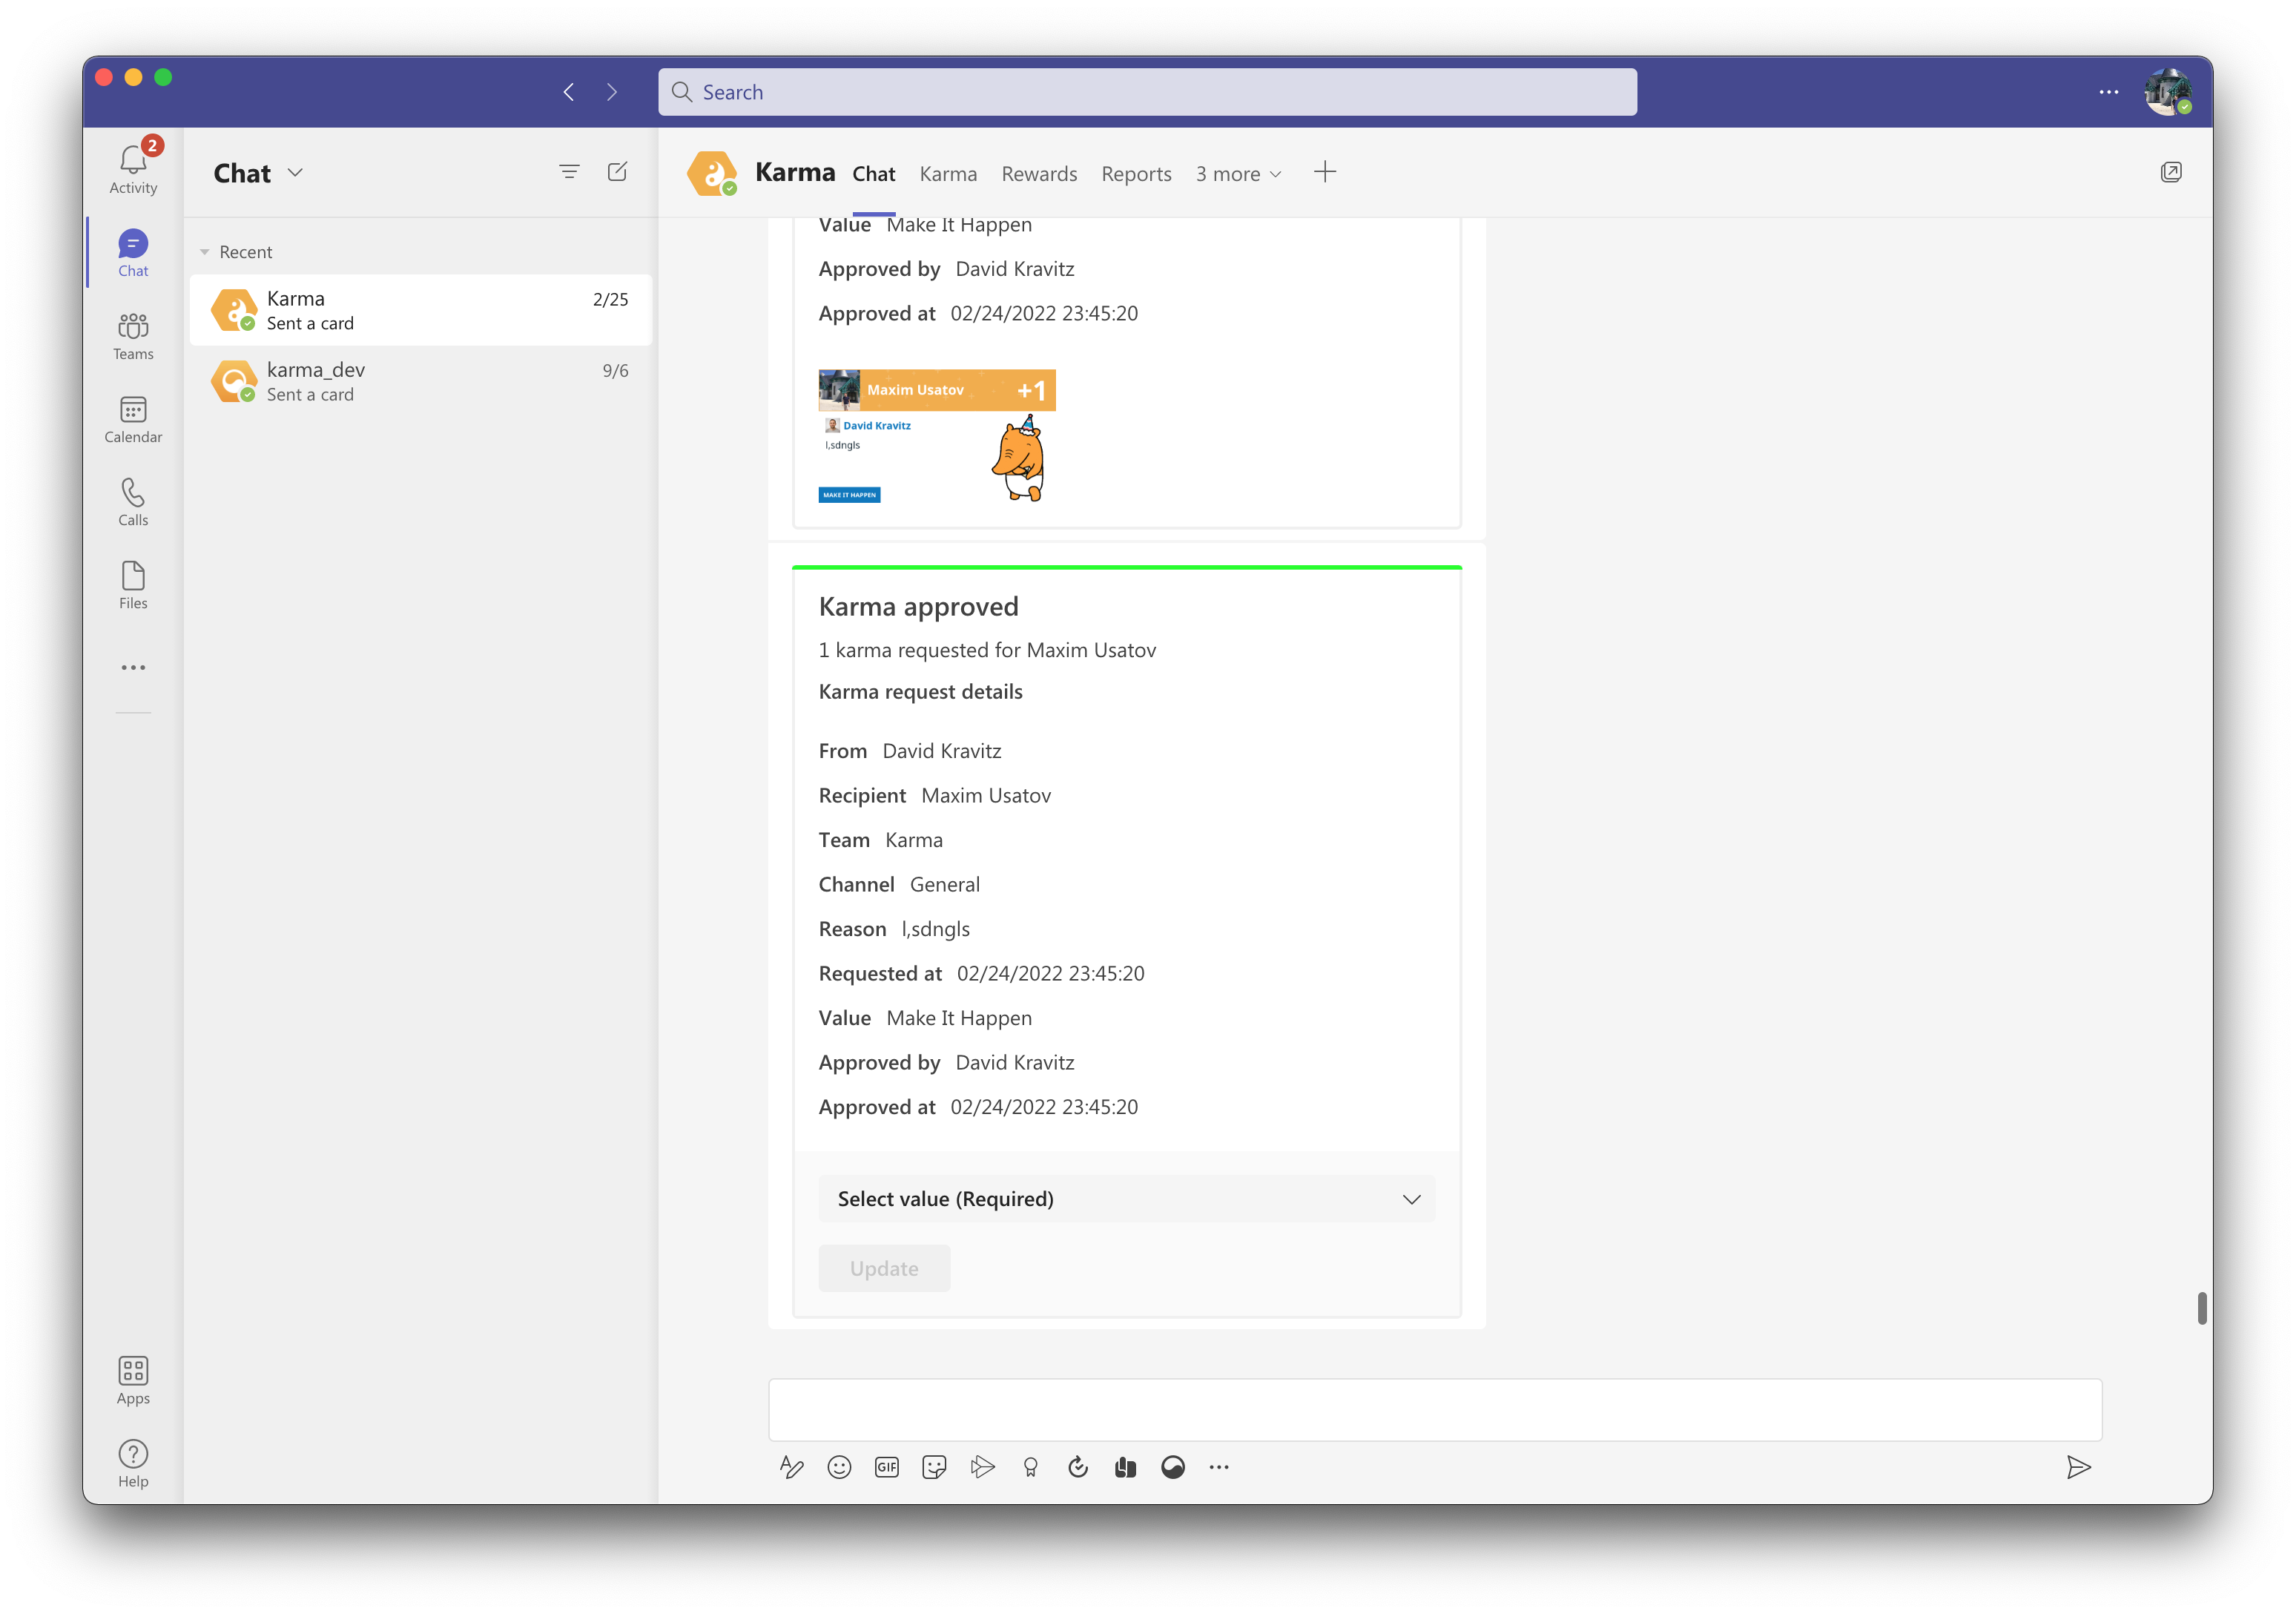Click the Update button

pyautogui.click(x=884, y=1268)
